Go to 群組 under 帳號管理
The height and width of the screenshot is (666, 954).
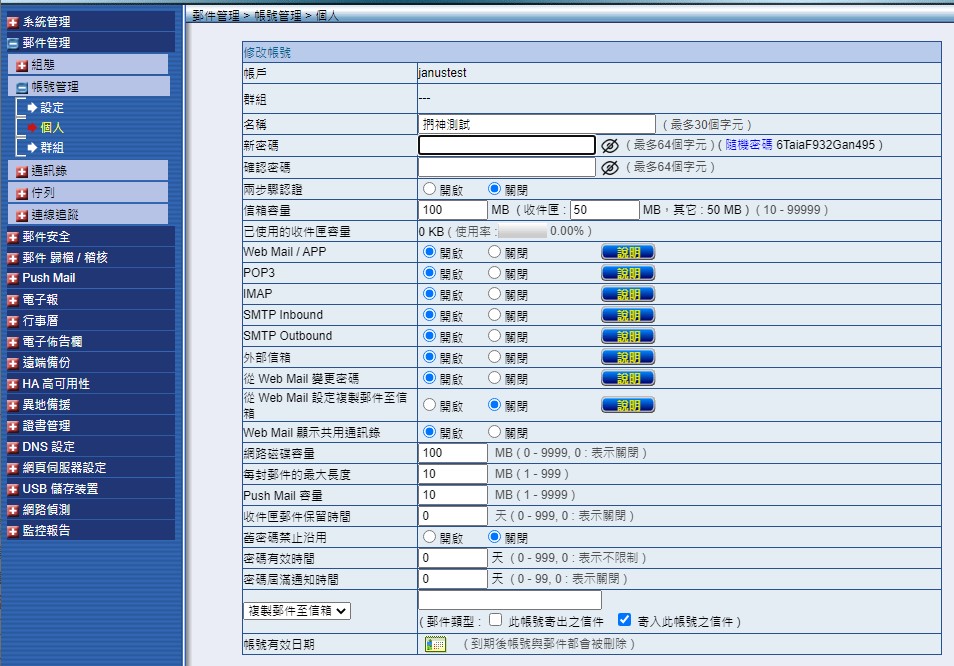pyautogui.click(x=51, y=148)
